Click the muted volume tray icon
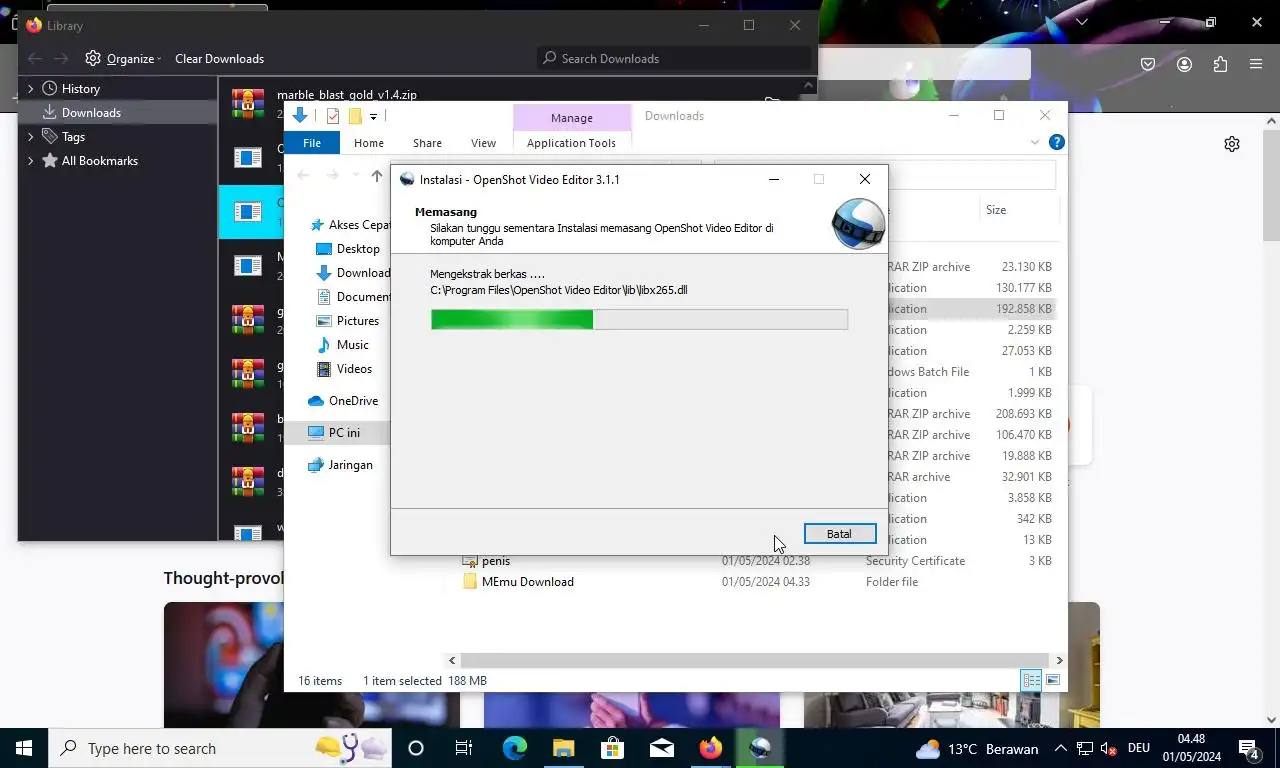Viewport: 1280px width, 768px height. pos(1108,749)
